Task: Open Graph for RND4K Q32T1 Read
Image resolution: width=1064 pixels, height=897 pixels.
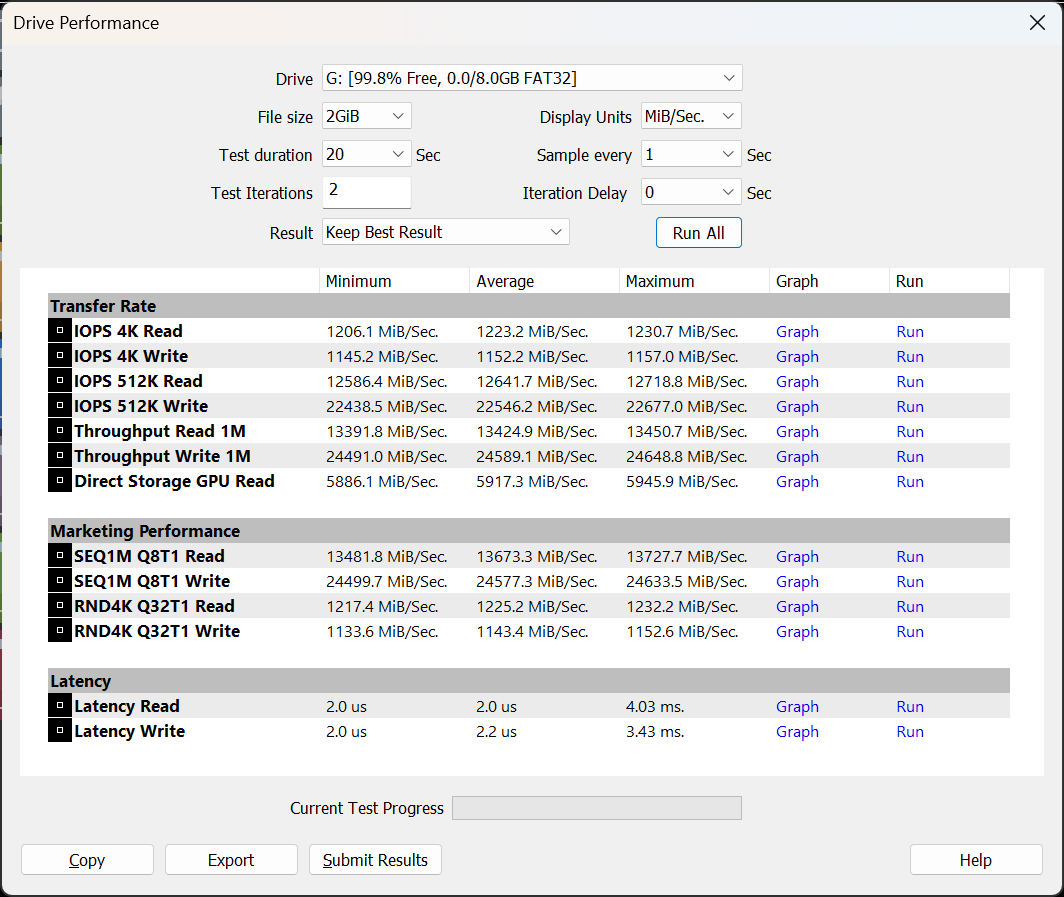Action: point(797,607)
